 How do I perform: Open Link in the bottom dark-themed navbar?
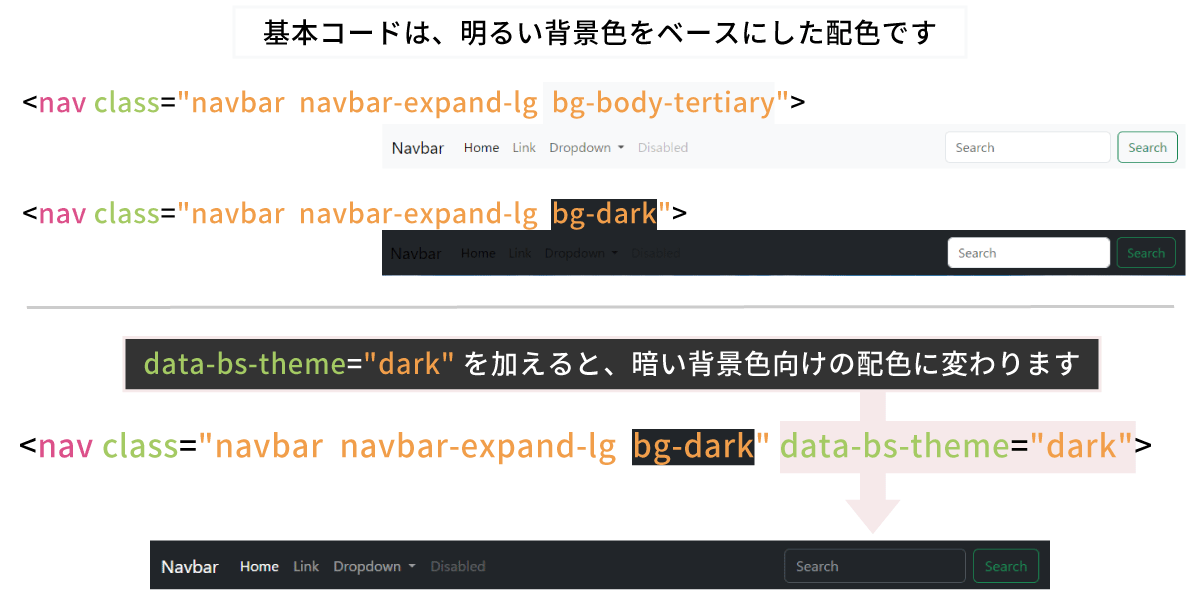tap(306, 567)
